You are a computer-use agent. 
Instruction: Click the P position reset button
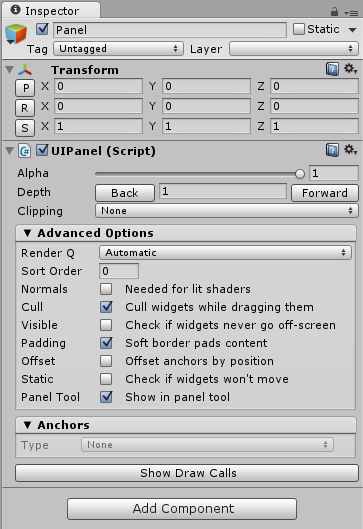pos(25,88)
